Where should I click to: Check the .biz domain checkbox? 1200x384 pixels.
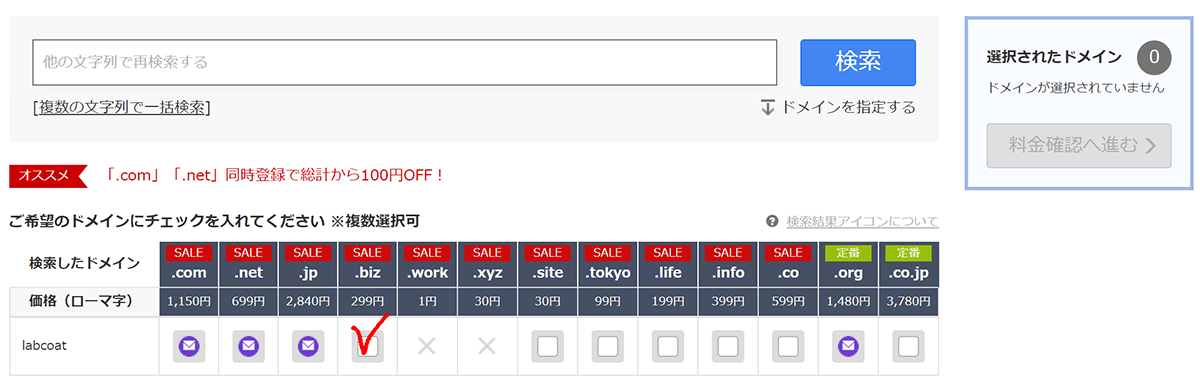(x=368, y=347)
